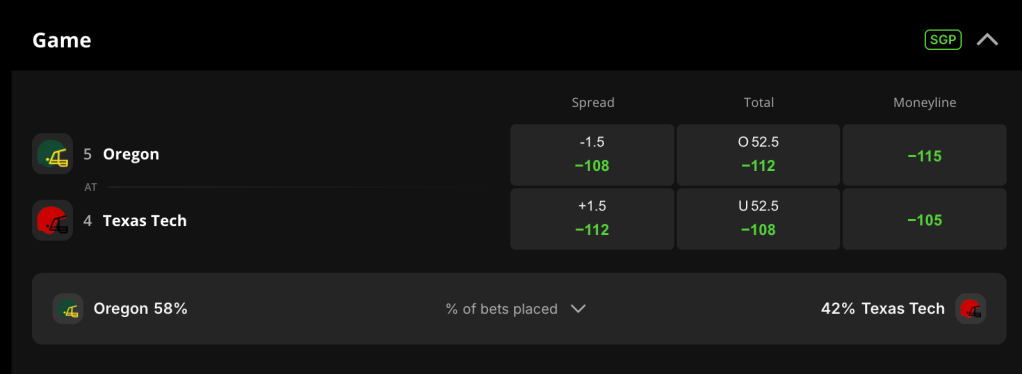Open the % of bets placed dropdown
This screenshot has height=374, width=1022.
pos(516,309)
